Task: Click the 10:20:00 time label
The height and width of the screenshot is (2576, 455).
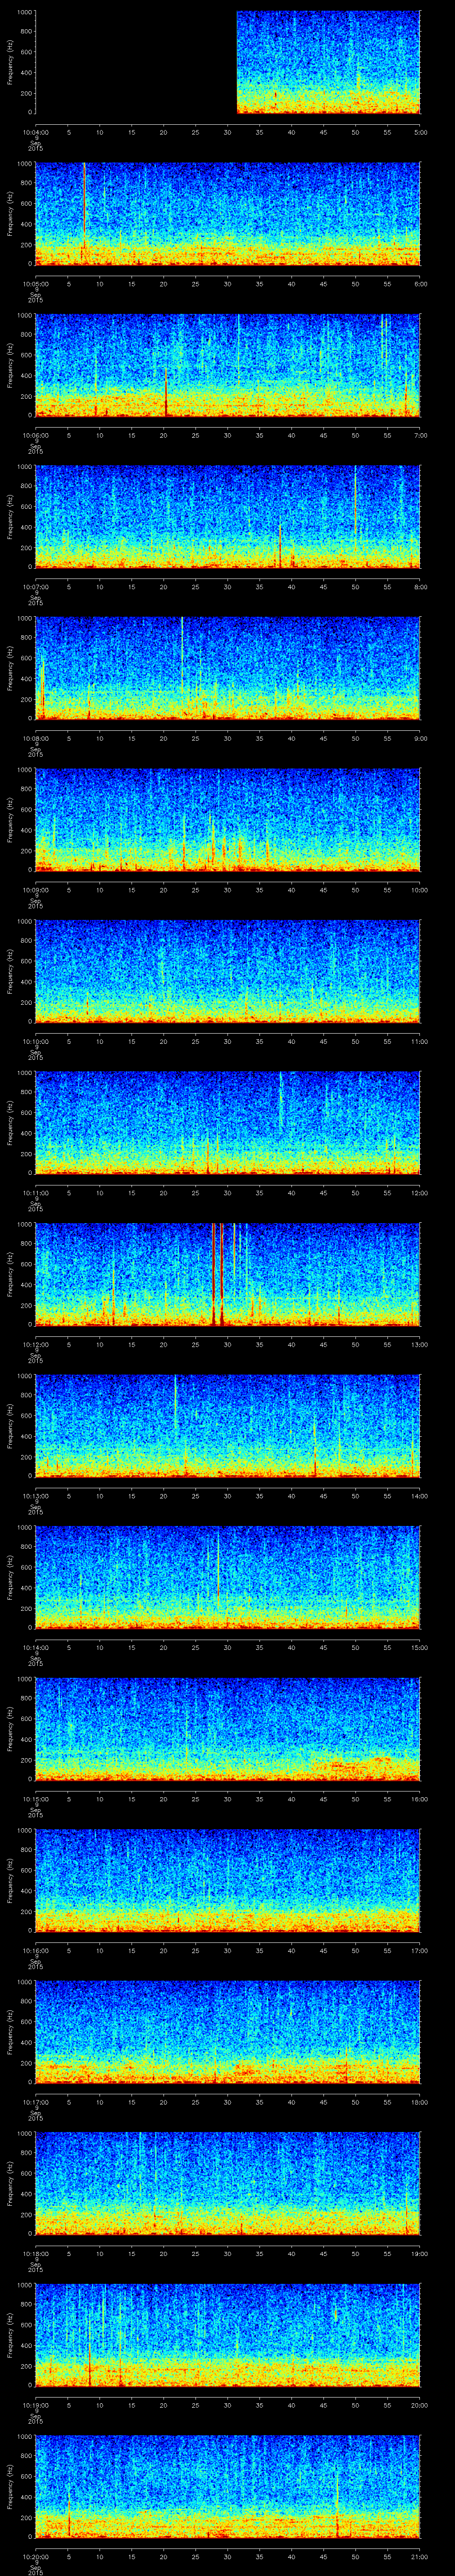Action: pos(35,2556)
